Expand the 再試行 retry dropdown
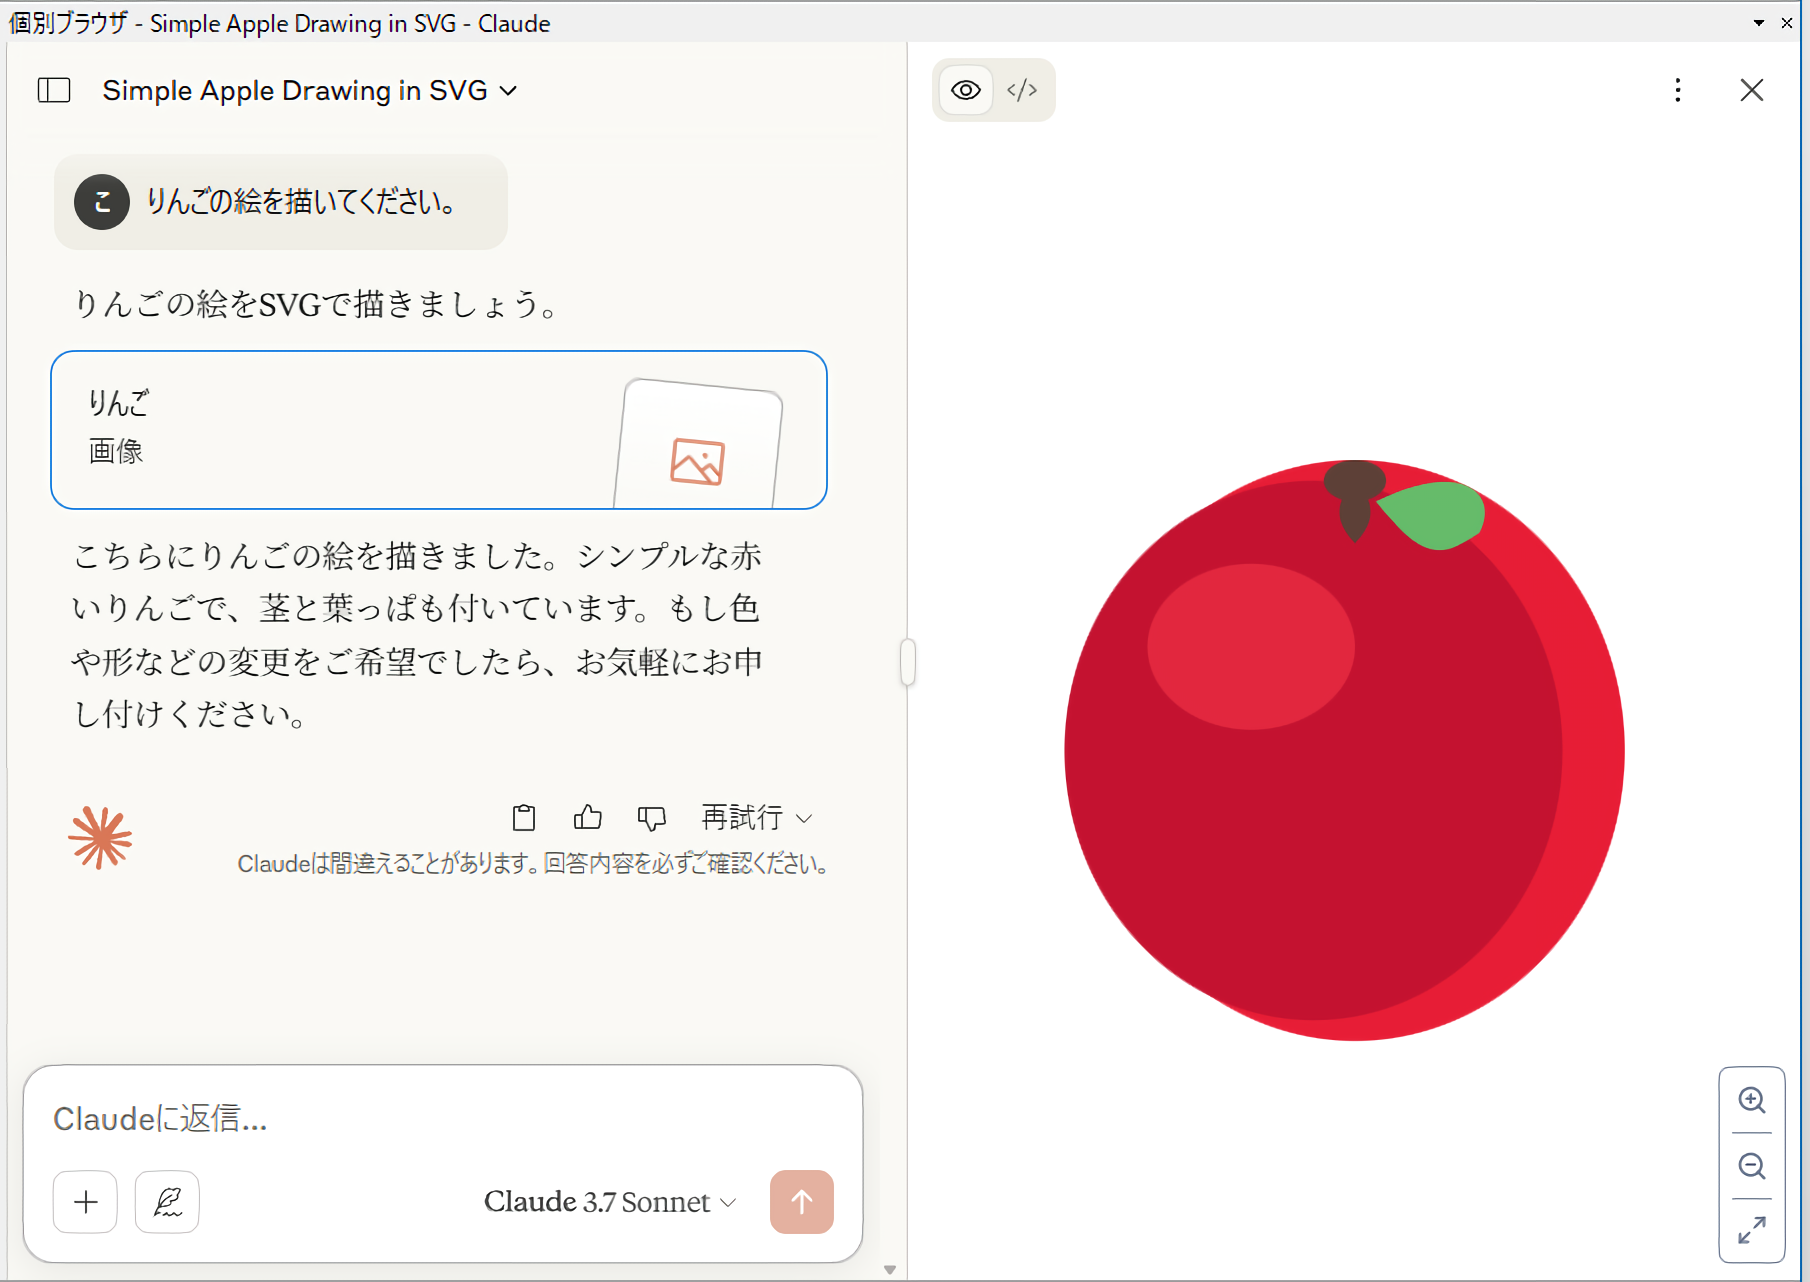Screen dimensions: 1810x1282 tap(756, 818)
